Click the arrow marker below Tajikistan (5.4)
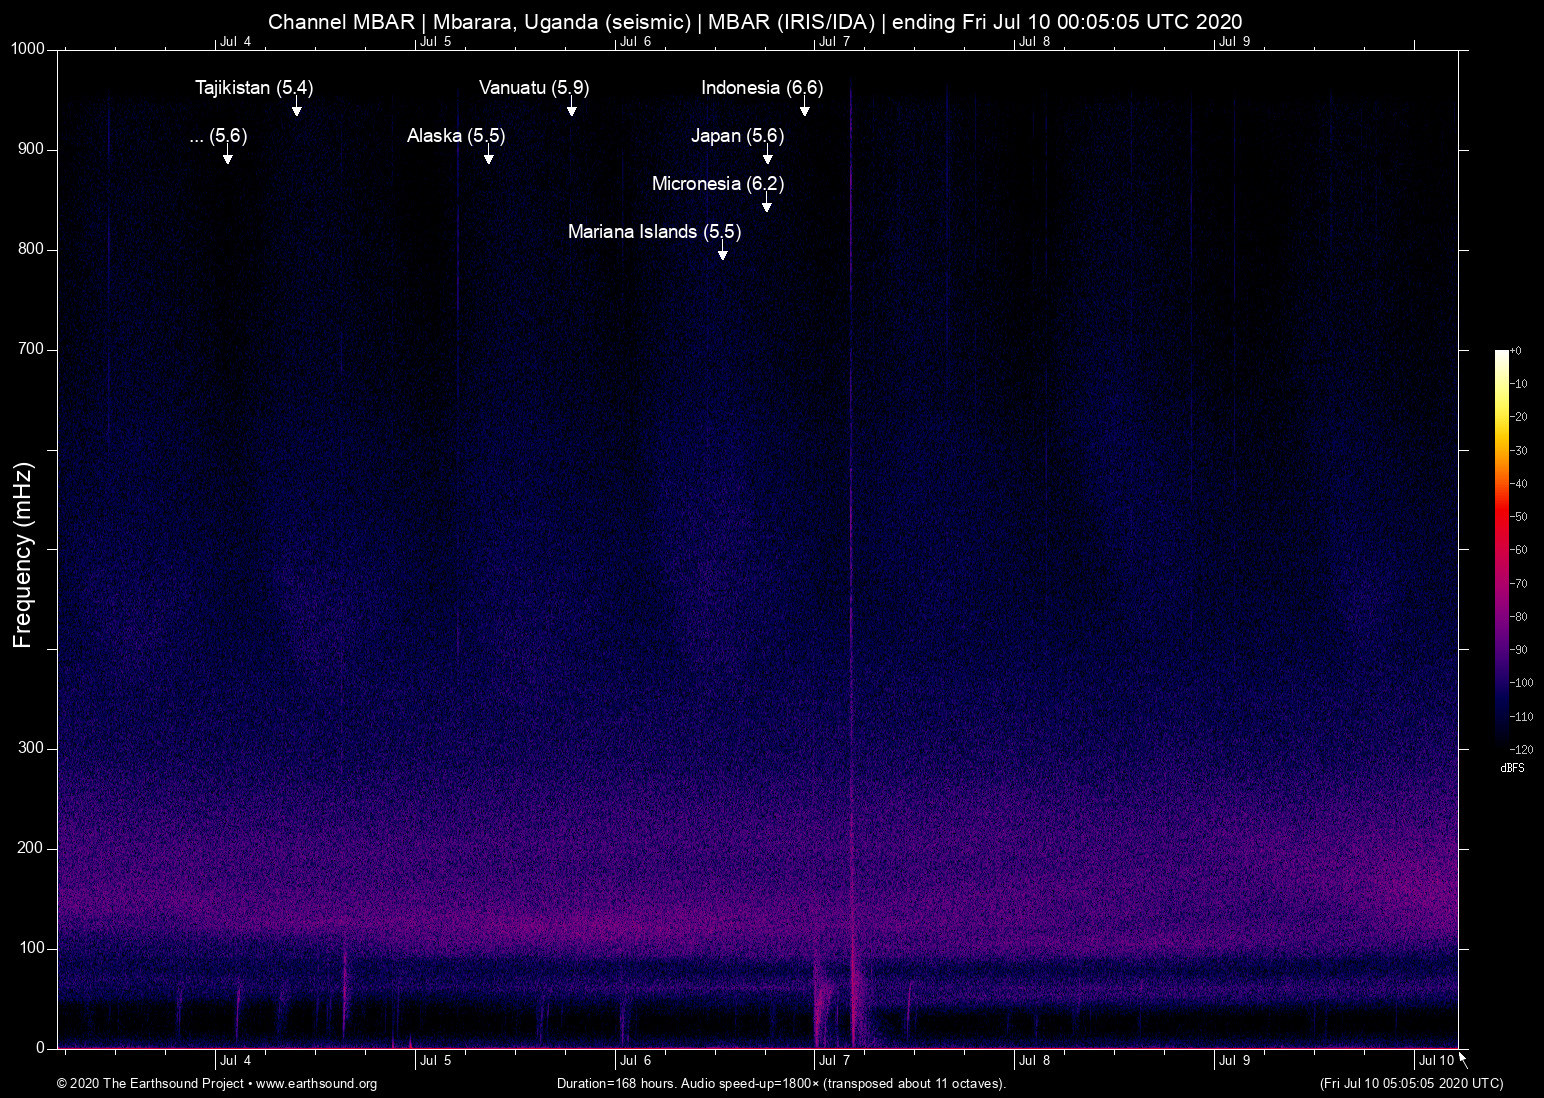 click(x=296, y=108)
